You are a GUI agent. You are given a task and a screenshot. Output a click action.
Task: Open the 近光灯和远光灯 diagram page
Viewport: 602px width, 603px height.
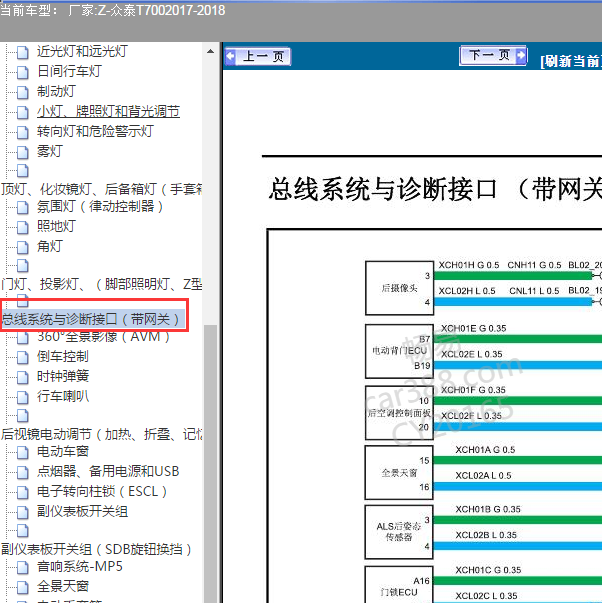tap(82, 51)
